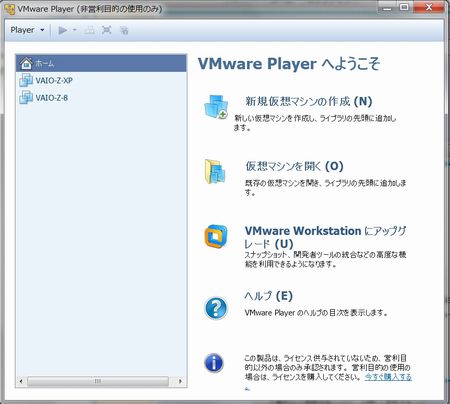Click the Unity mode toolbar icon
The width and height of the screenshot is (450, 404).
tap(124, 30)
